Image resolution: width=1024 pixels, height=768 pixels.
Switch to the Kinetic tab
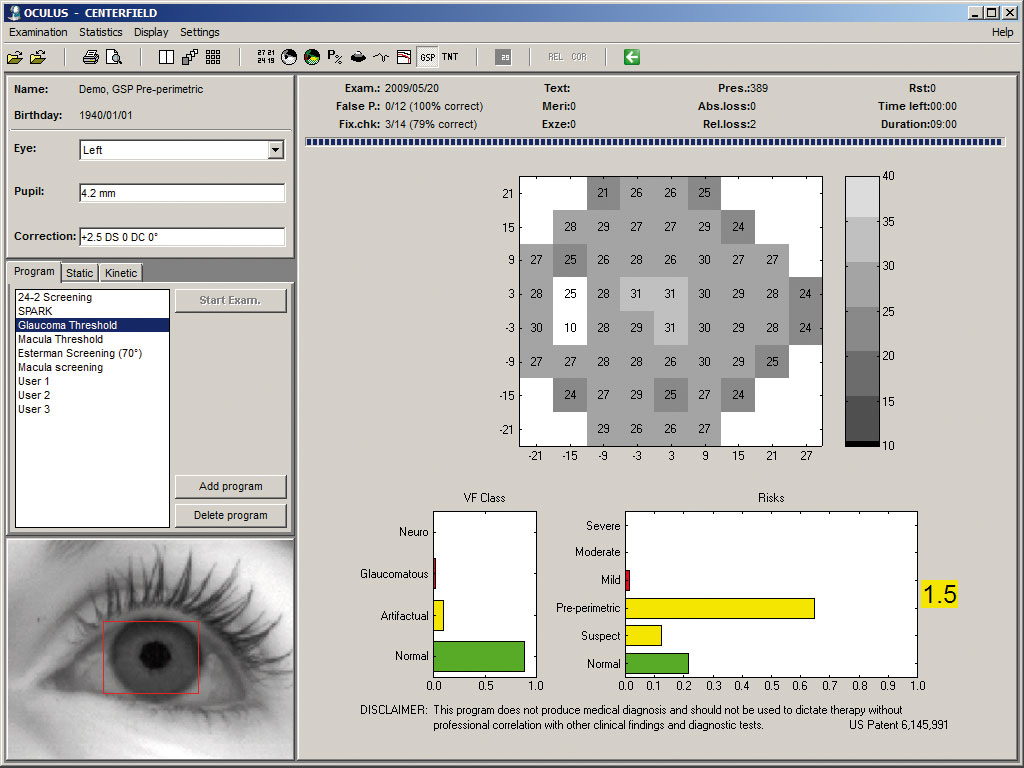[x=121, y=273]
